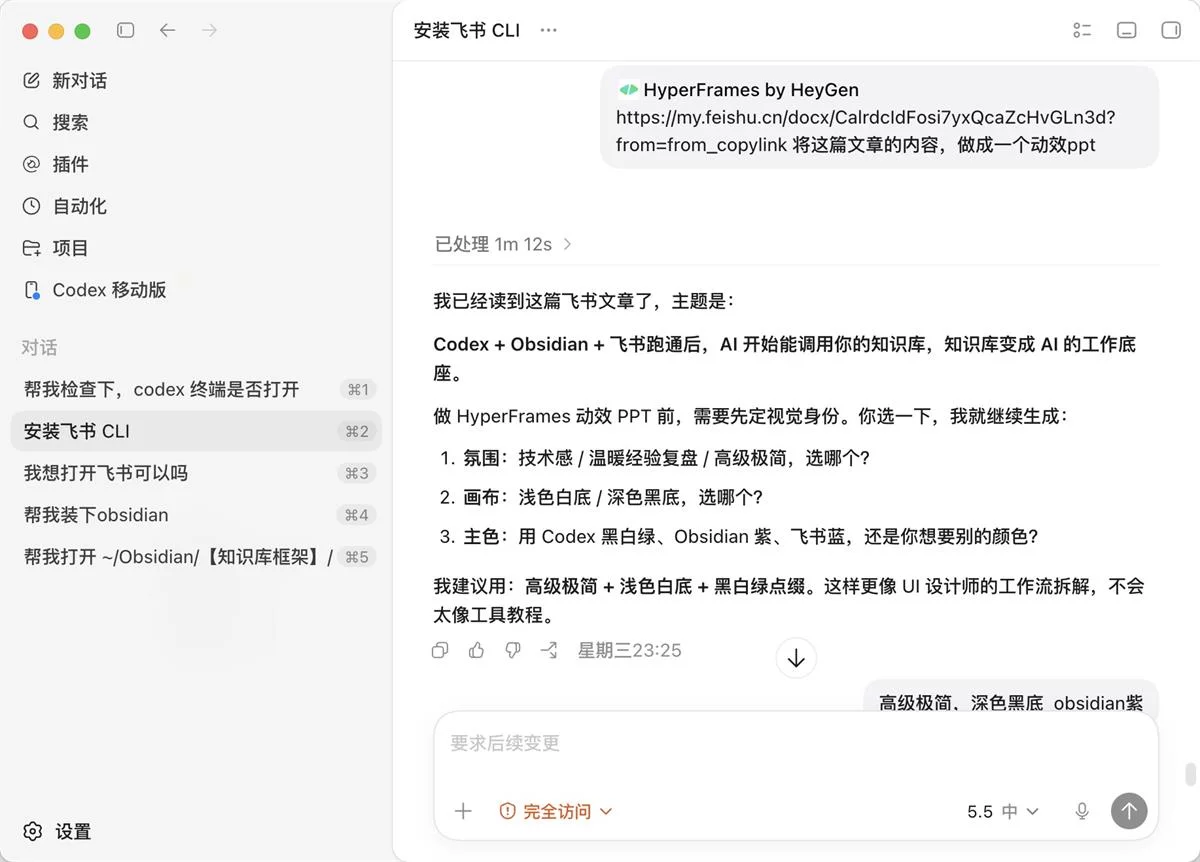Click the 对话 section header

pos(40,348)
